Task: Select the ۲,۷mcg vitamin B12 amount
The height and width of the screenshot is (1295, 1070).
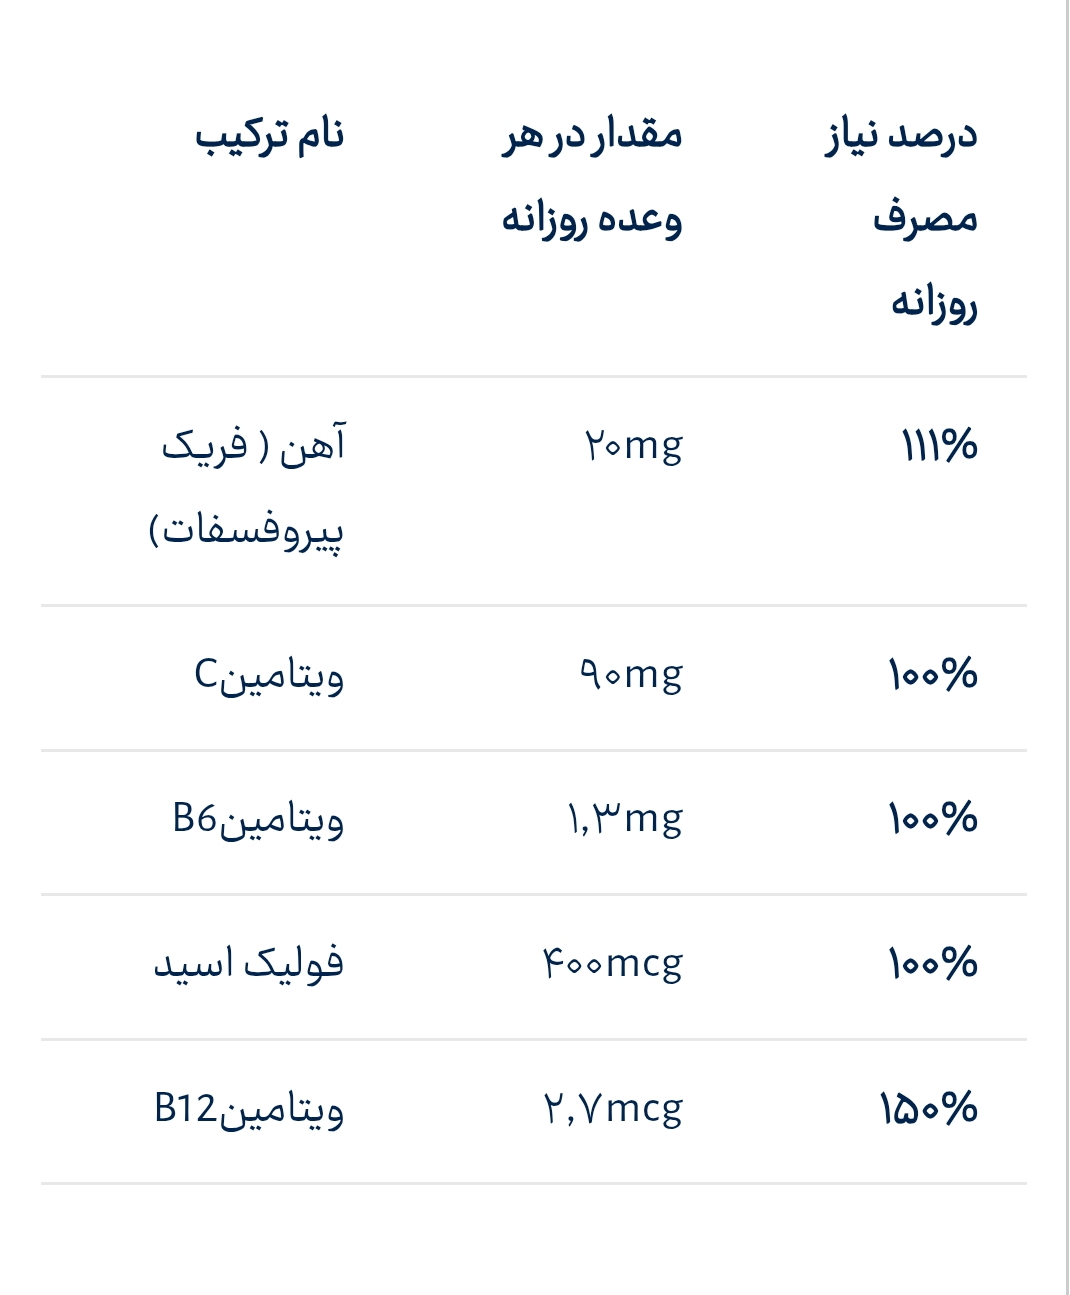Action: tap(613, 1109)
